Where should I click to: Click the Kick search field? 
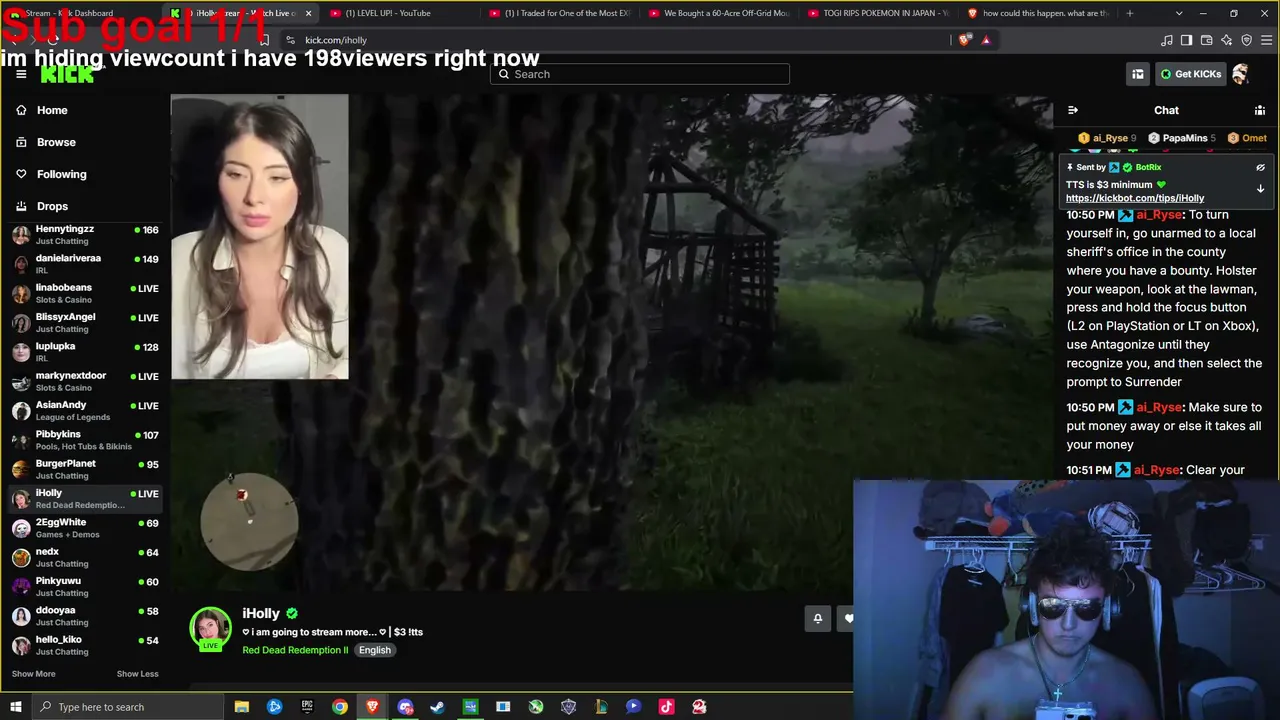(x=640, y=74)
